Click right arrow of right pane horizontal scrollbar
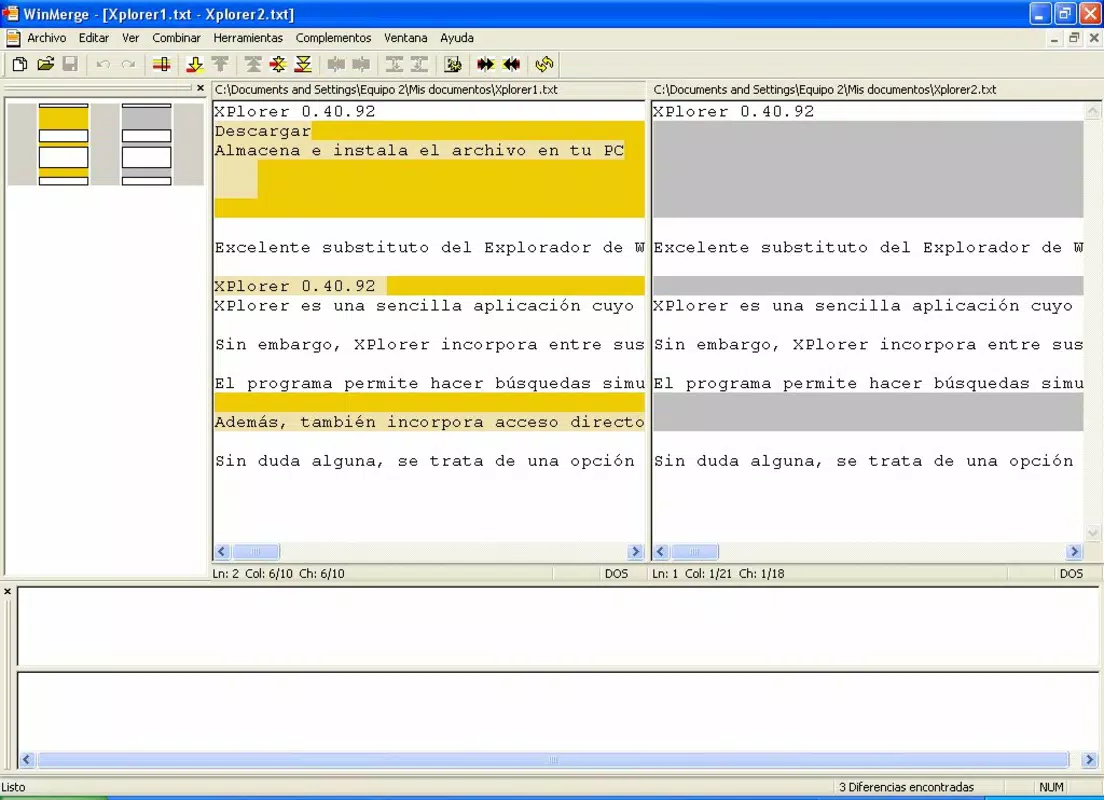 pyautogui.click(x=1074, y=551)
